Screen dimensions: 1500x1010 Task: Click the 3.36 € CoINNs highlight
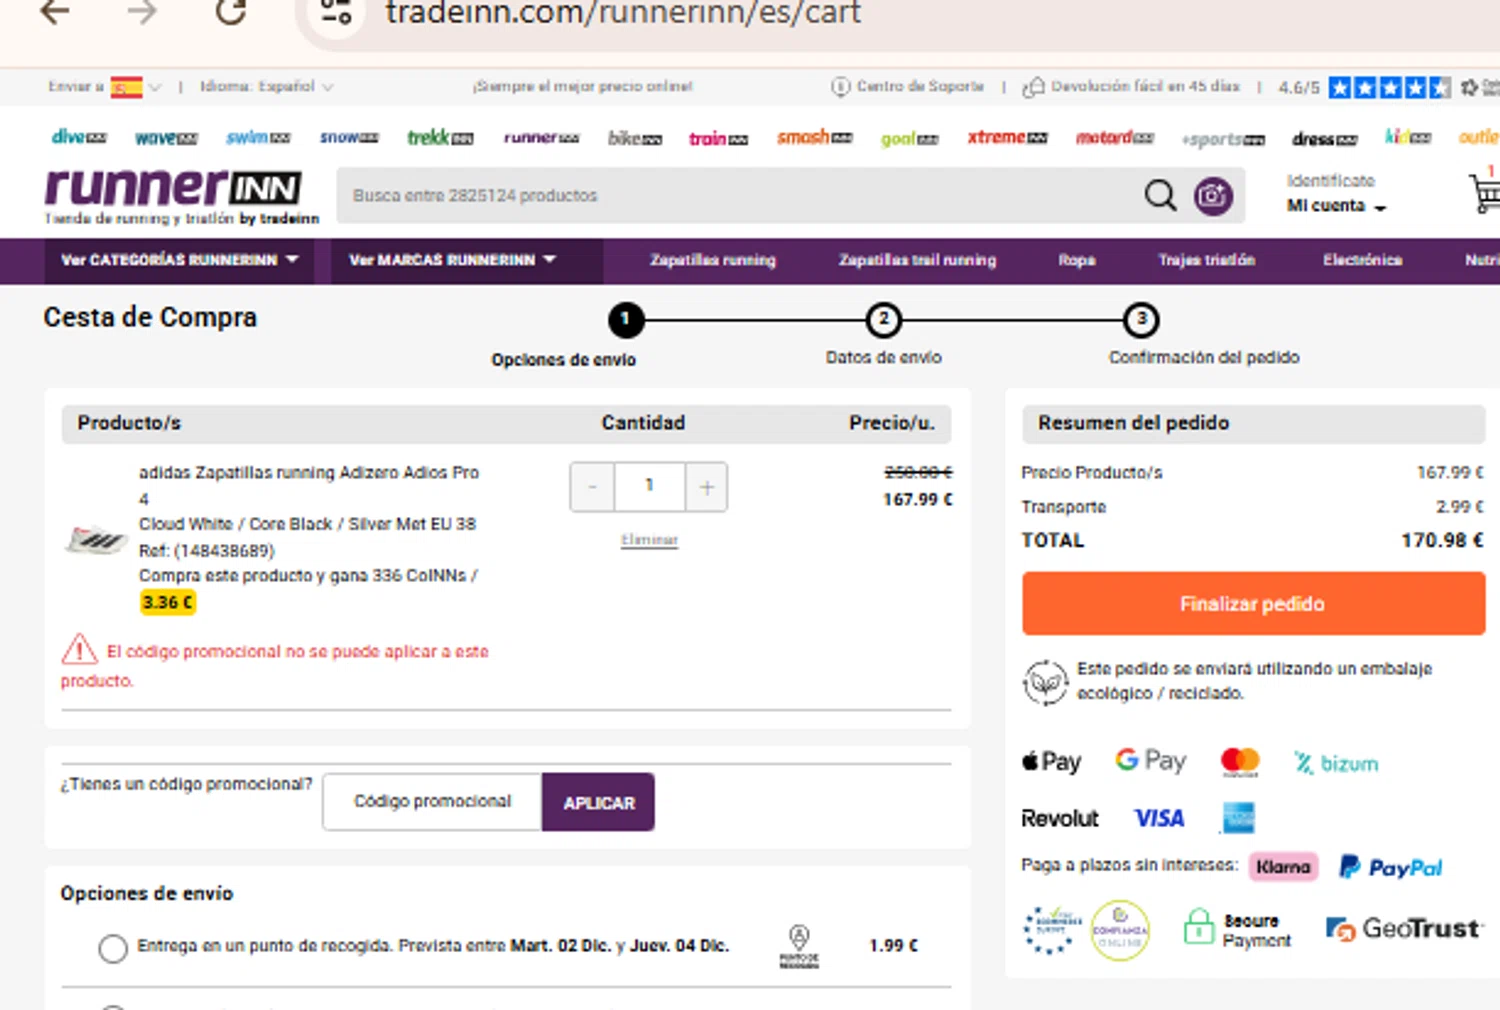(x=167, y=603)
